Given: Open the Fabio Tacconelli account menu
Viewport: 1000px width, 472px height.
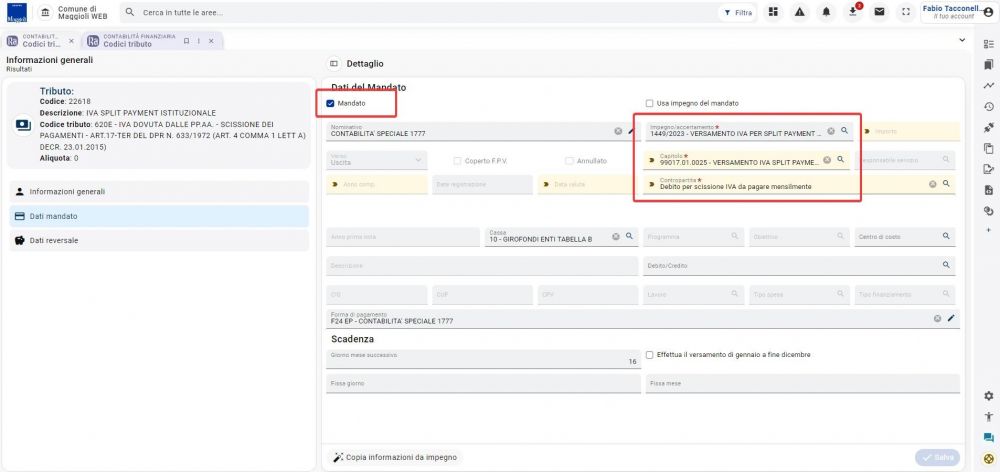Looking at the screenshot, I should click(959, 12).
